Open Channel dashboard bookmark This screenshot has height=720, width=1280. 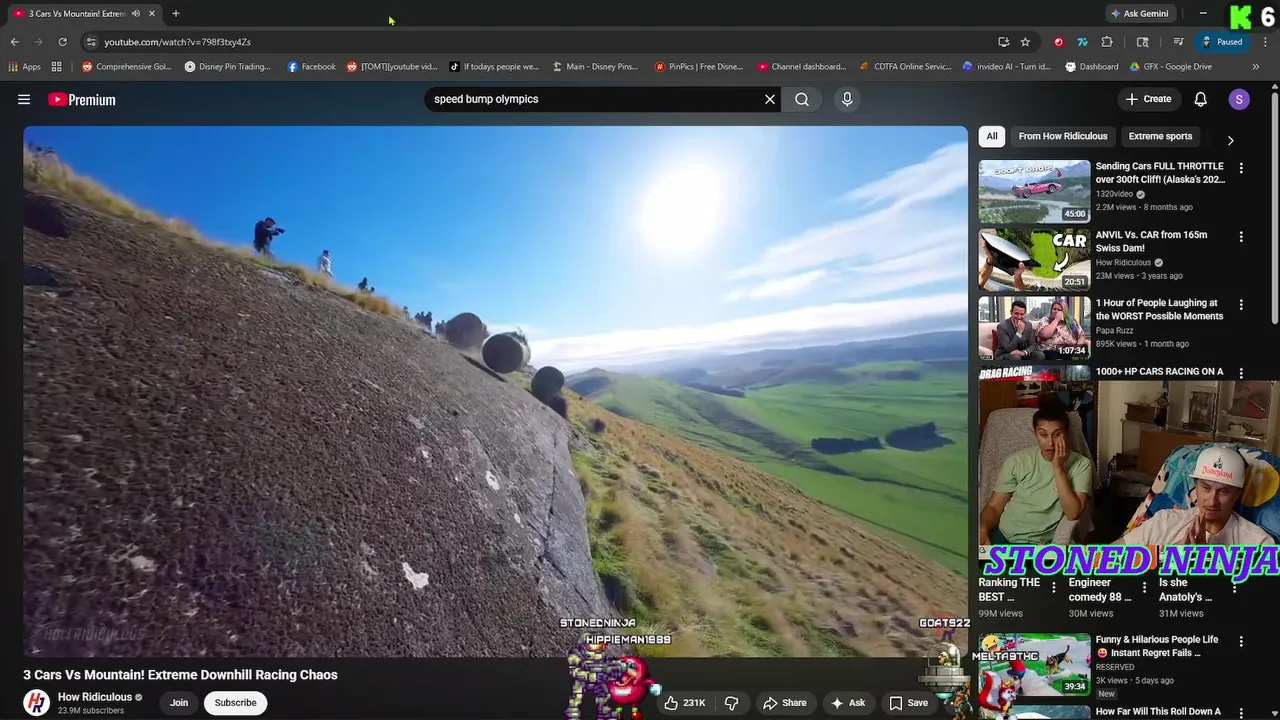pyautogui.click(x=802, y=67)
